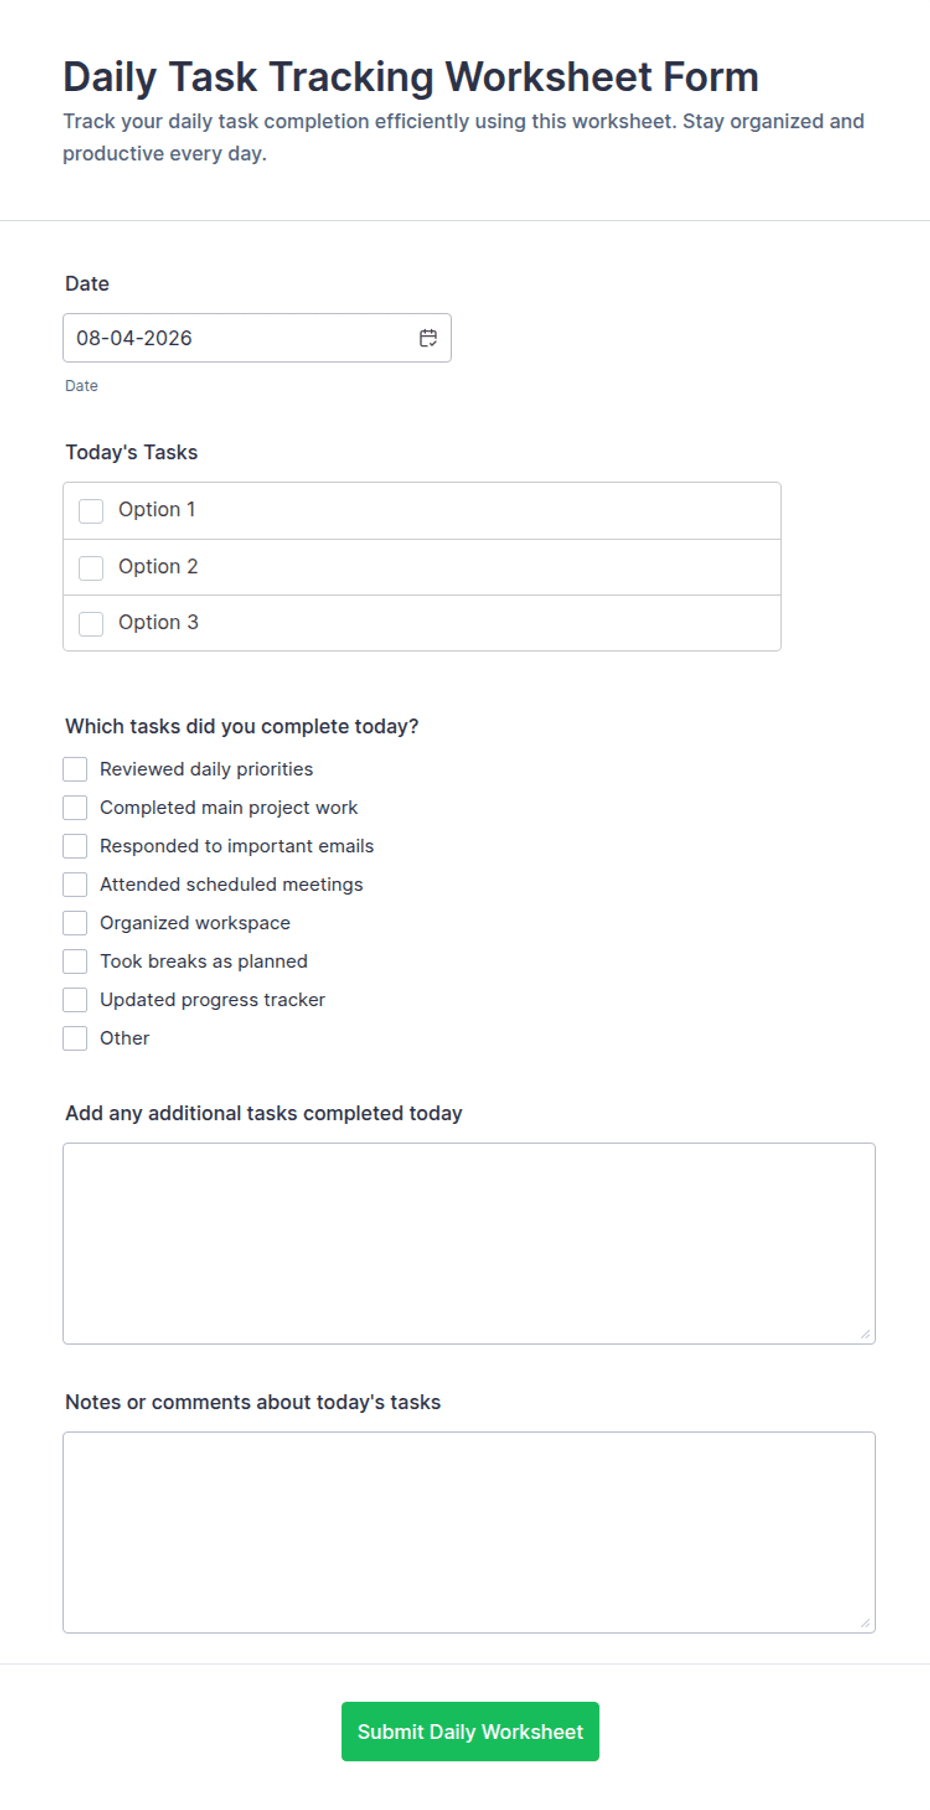Viewport: 930px width, 1810px height.
Task: Grab notes textarea resize handle
Action: 865,1622
